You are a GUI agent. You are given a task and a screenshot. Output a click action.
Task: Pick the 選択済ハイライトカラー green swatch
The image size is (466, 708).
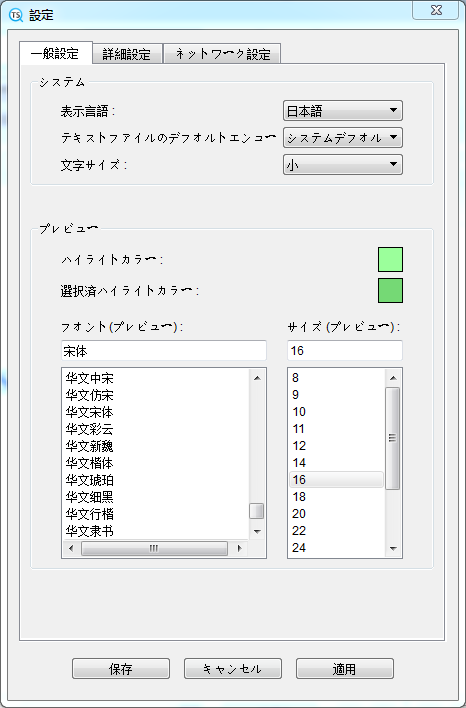[x=390, y=290]
